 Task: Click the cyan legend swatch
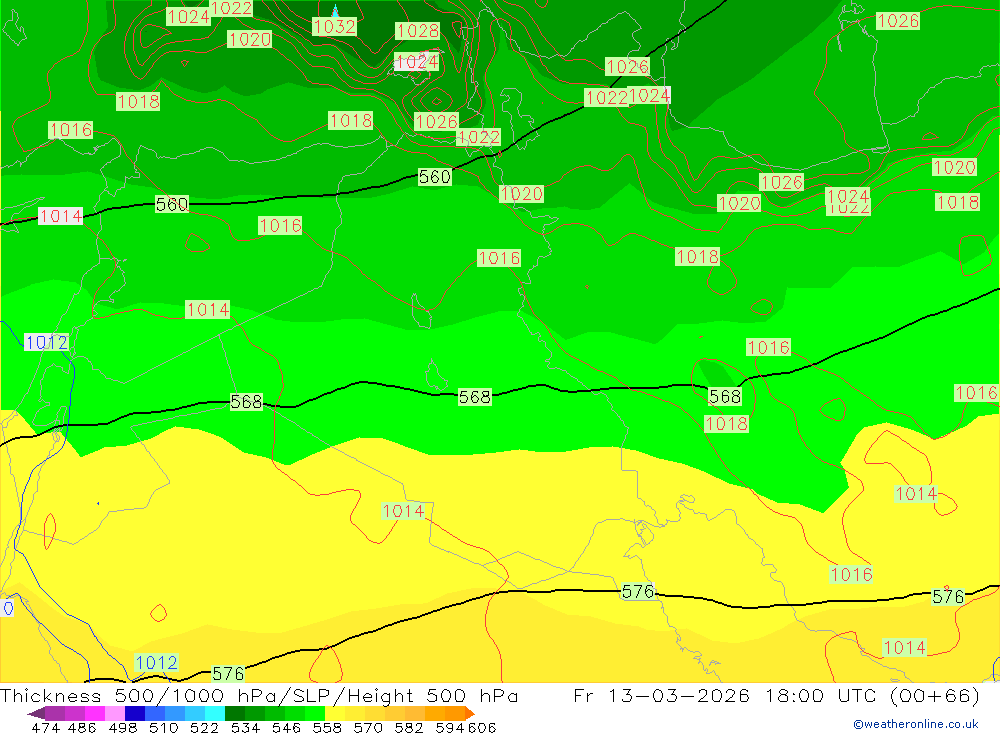[x=215, y=713]
